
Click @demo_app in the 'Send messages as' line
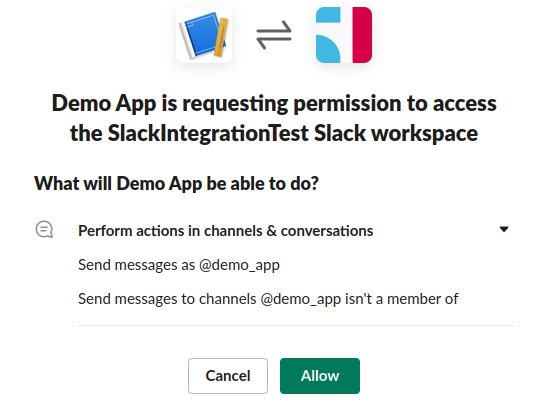[239, 265]
